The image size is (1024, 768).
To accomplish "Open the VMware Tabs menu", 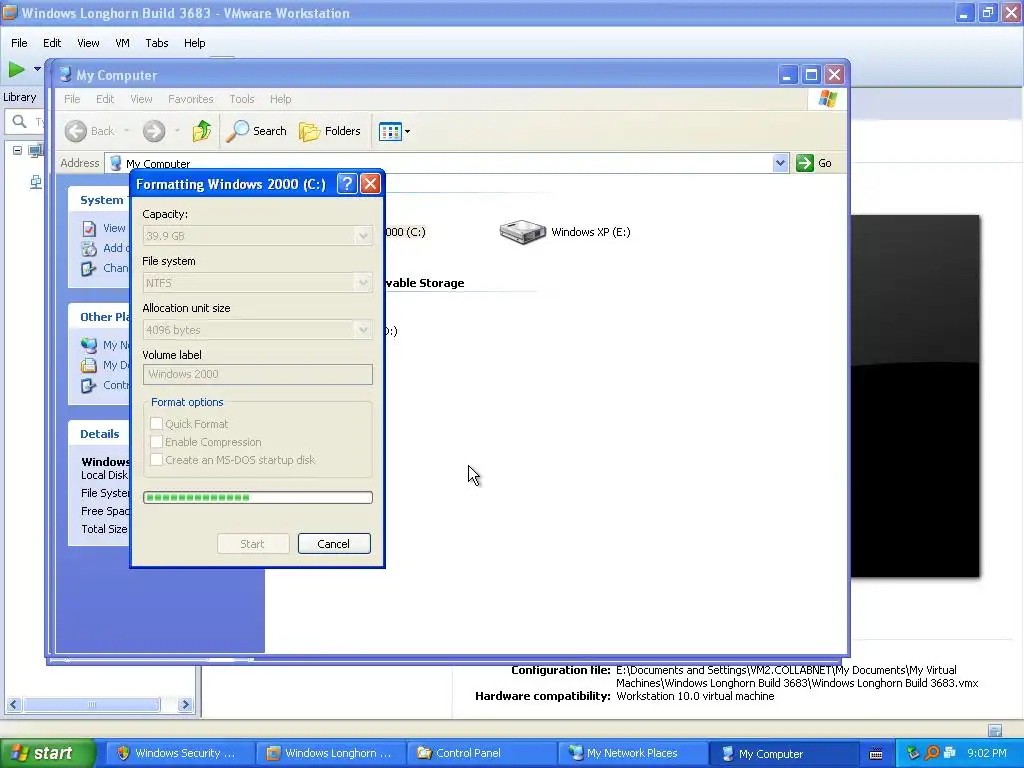I will [x=157, y=43].
